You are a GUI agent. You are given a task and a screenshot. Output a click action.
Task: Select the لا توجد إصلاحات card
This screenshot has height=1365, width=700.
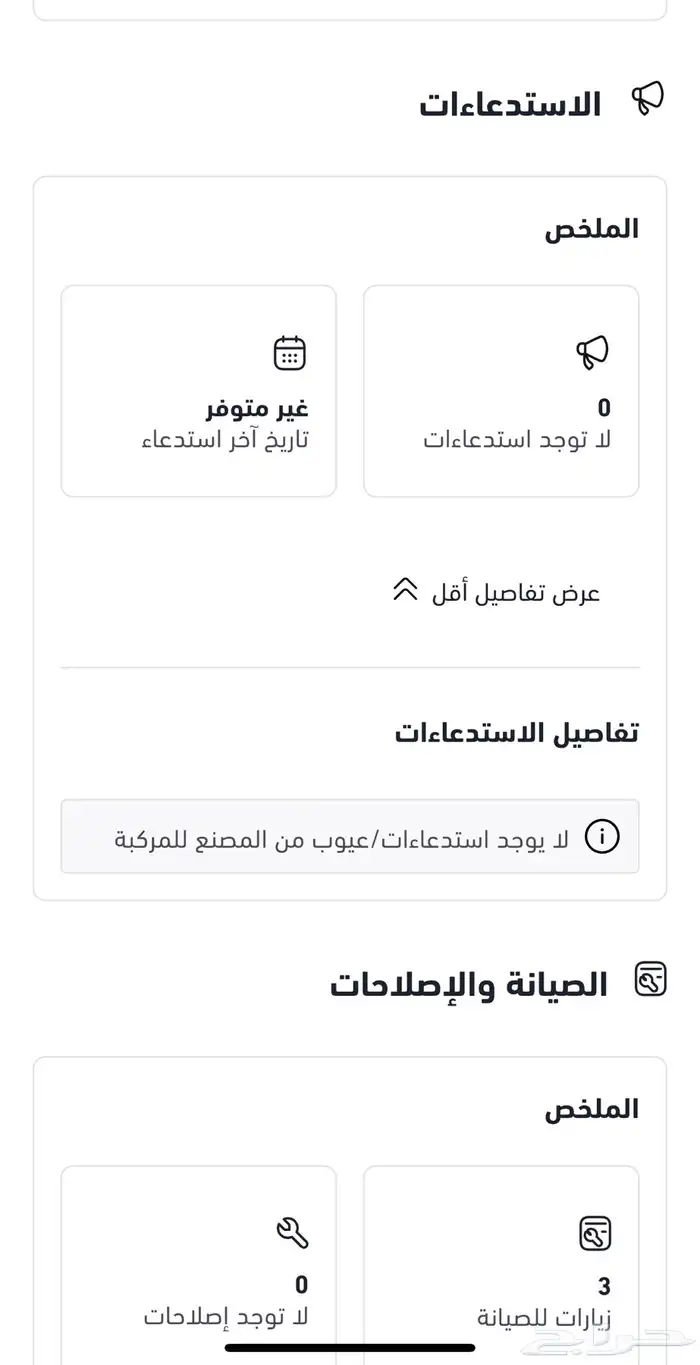click(199, 1265)
